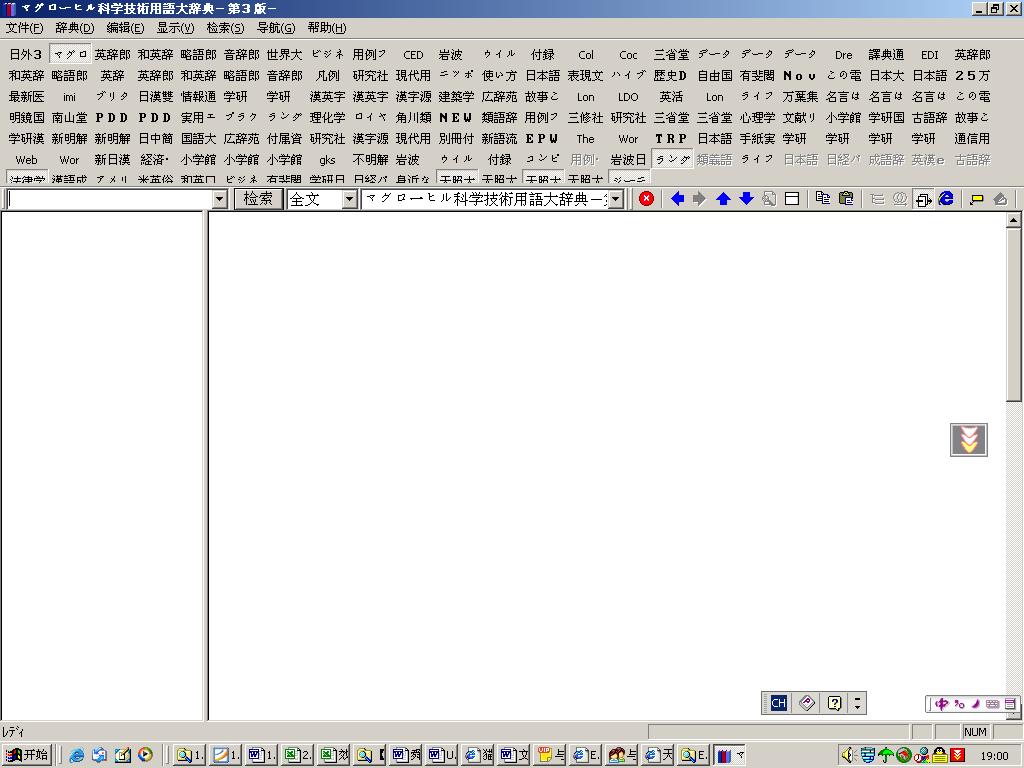Click the red 中 icon on the IME bar
1024x768 pixels.
point(941,704)
